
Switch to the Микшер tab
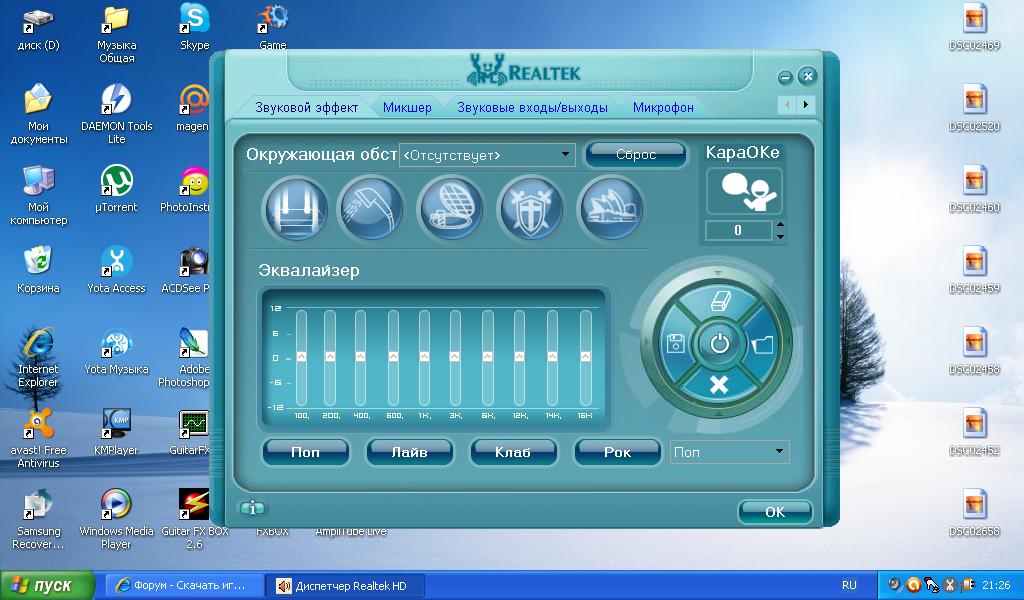pyautogui.click(x=407, y=108)
